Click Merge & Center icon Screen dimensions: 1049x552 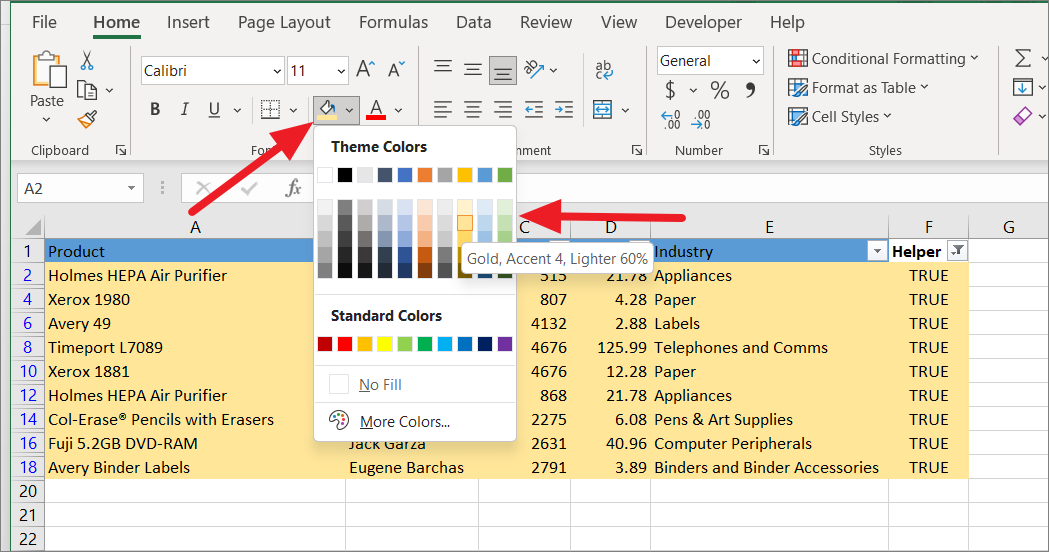[603, 110]
